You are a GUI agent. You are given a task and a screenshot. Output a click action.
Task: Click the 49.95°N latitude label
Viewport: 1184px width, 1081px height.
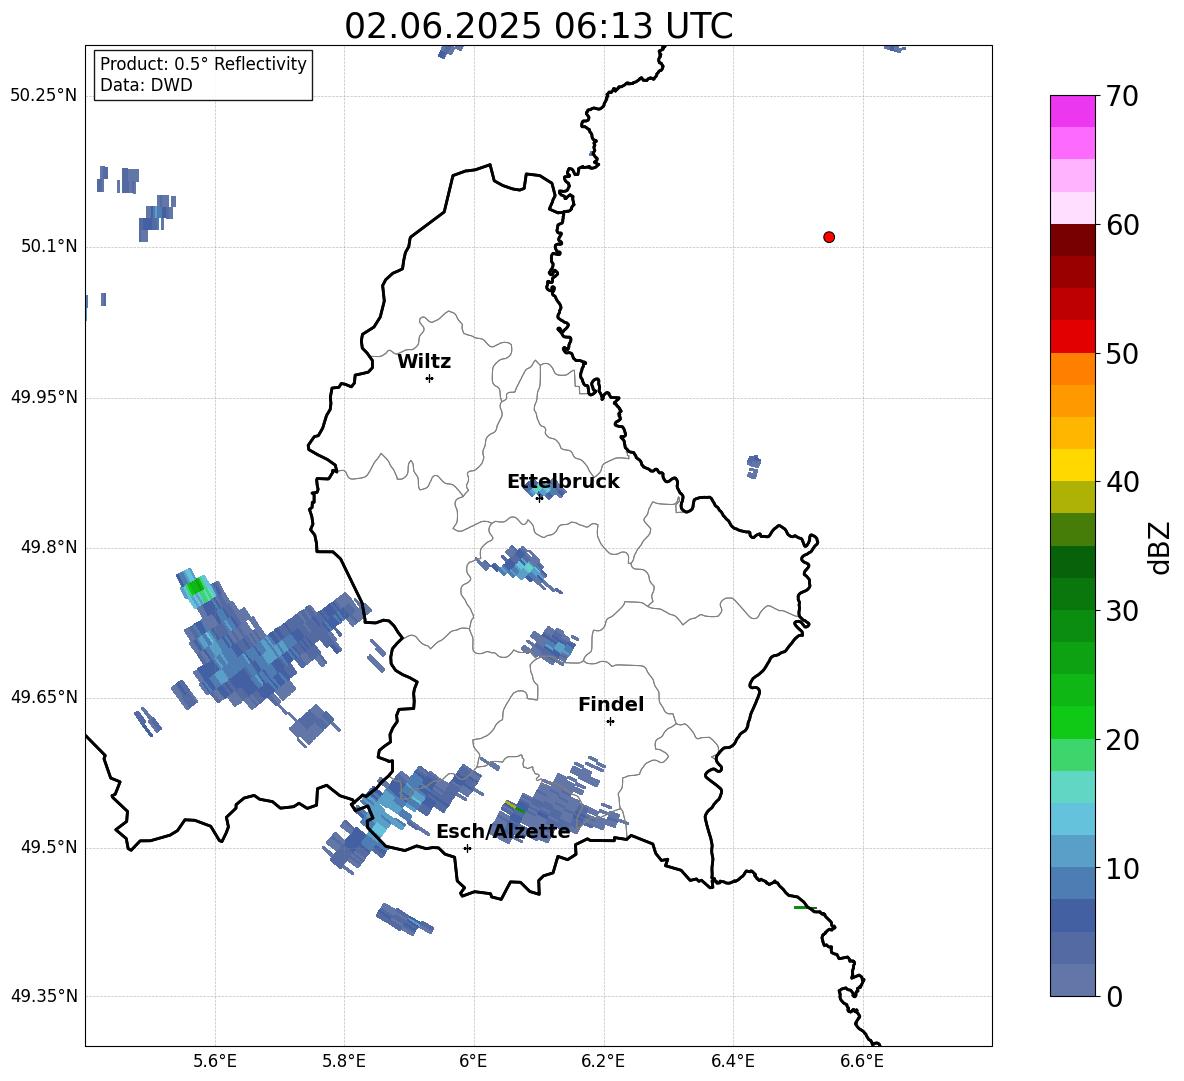click(x=44, y=397)
